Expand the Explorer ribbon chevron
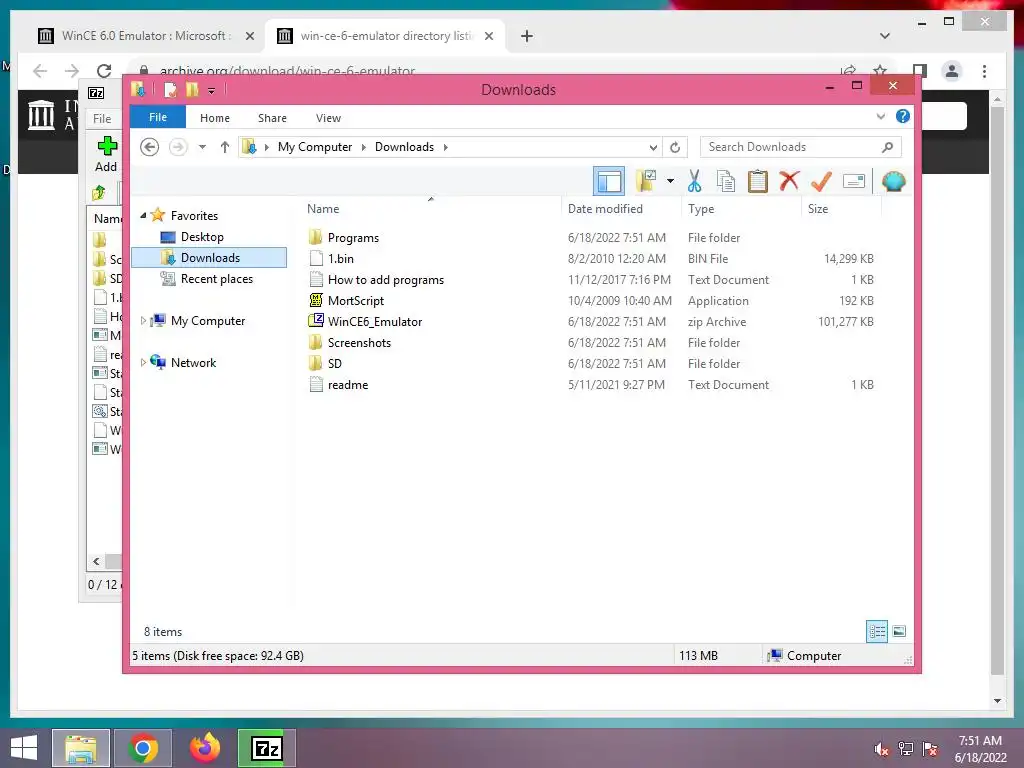This screenshot has width=1024, height=768. point(880,116)
